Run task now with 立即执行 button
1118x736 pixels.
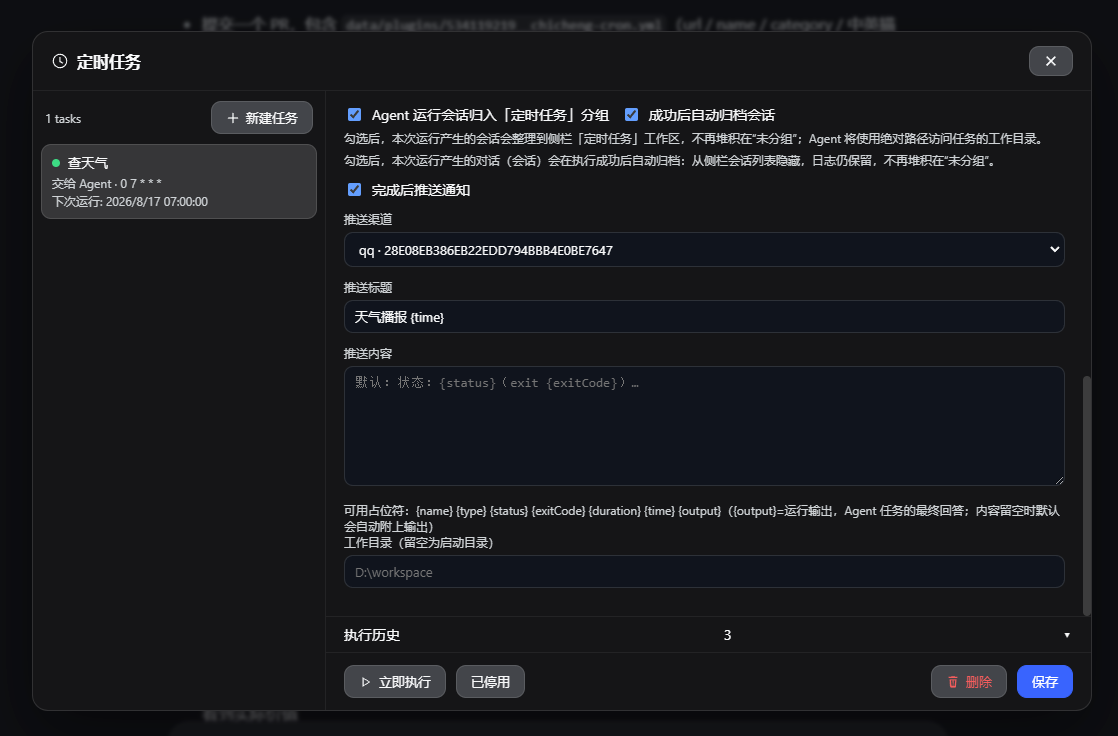[x=395, y=682]
